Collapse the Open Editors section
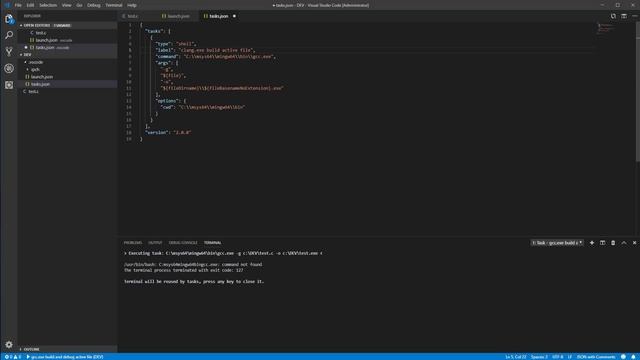Viewport: 640px width, 360px height. pos(67,25)
